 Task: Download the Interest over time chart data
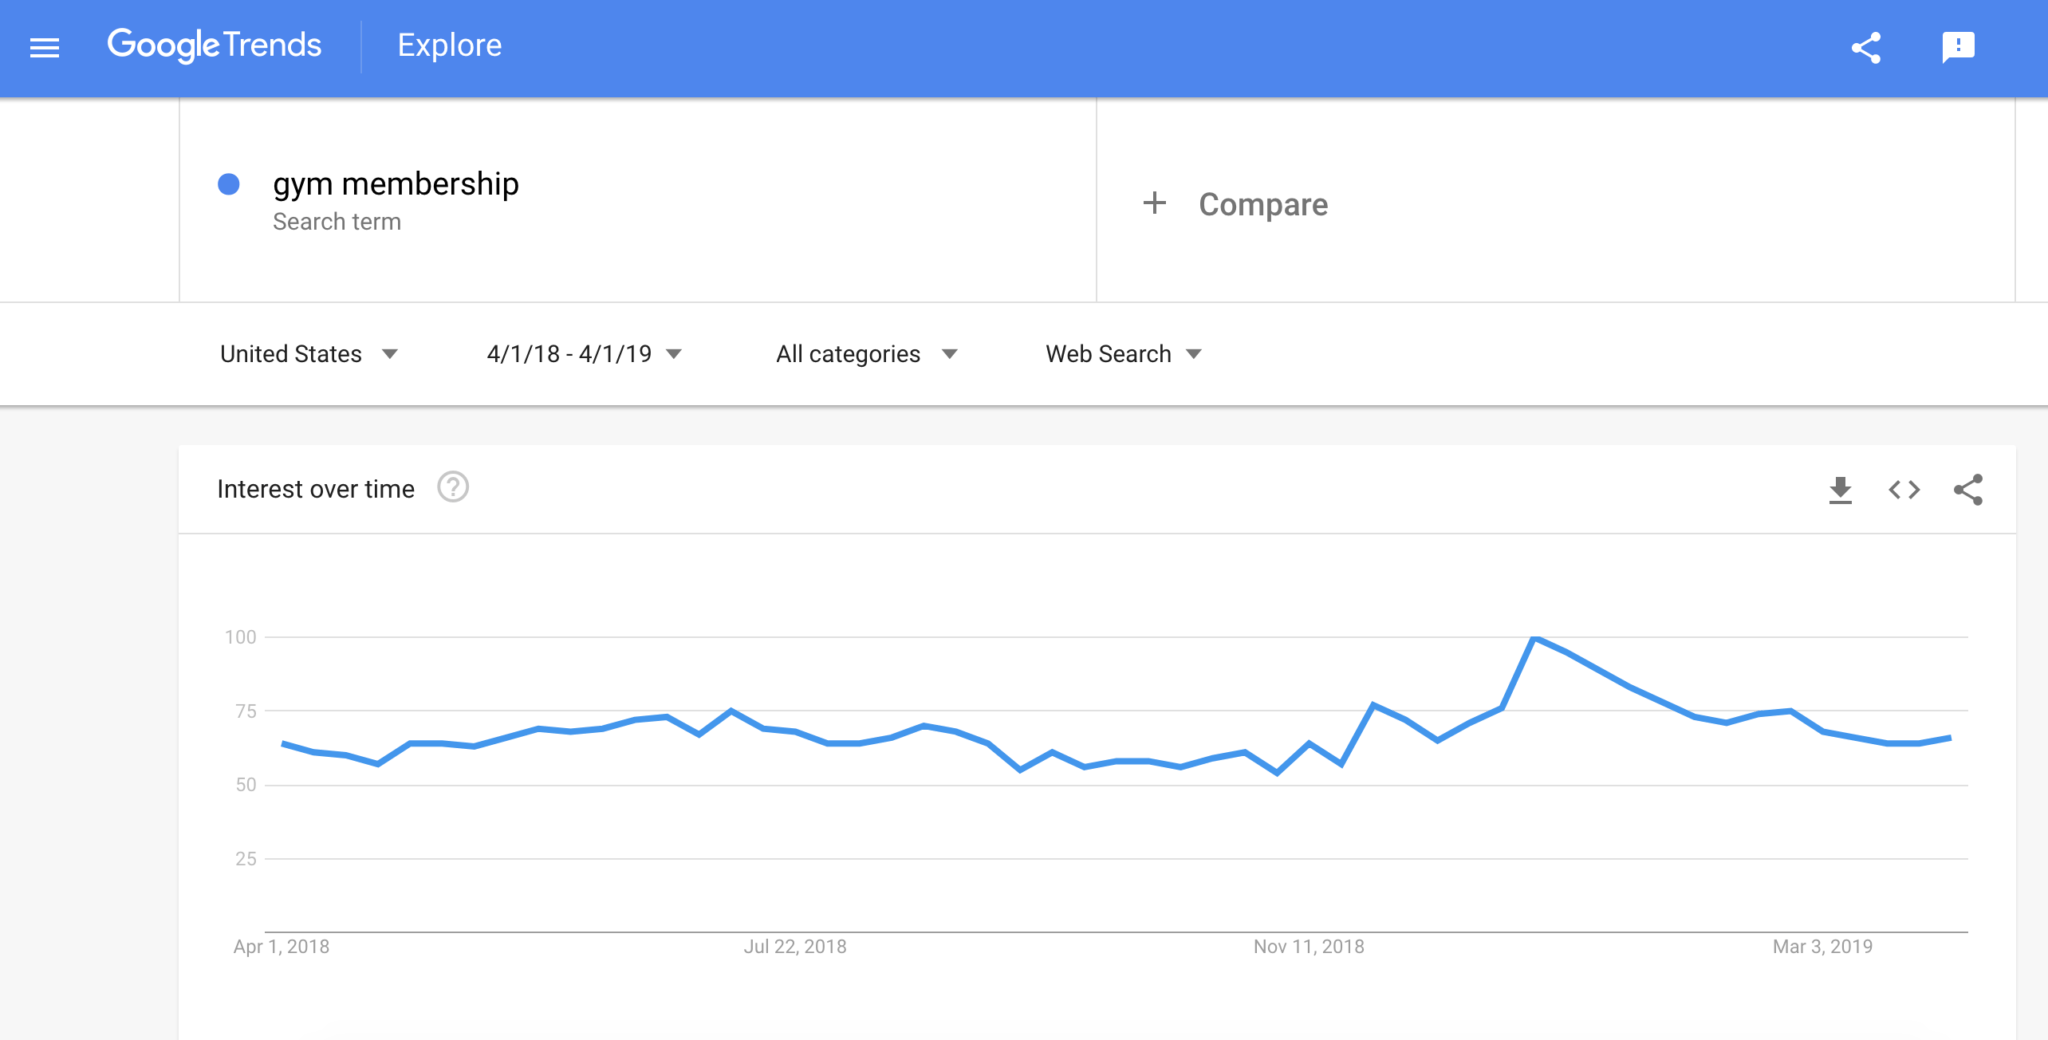1840,490
